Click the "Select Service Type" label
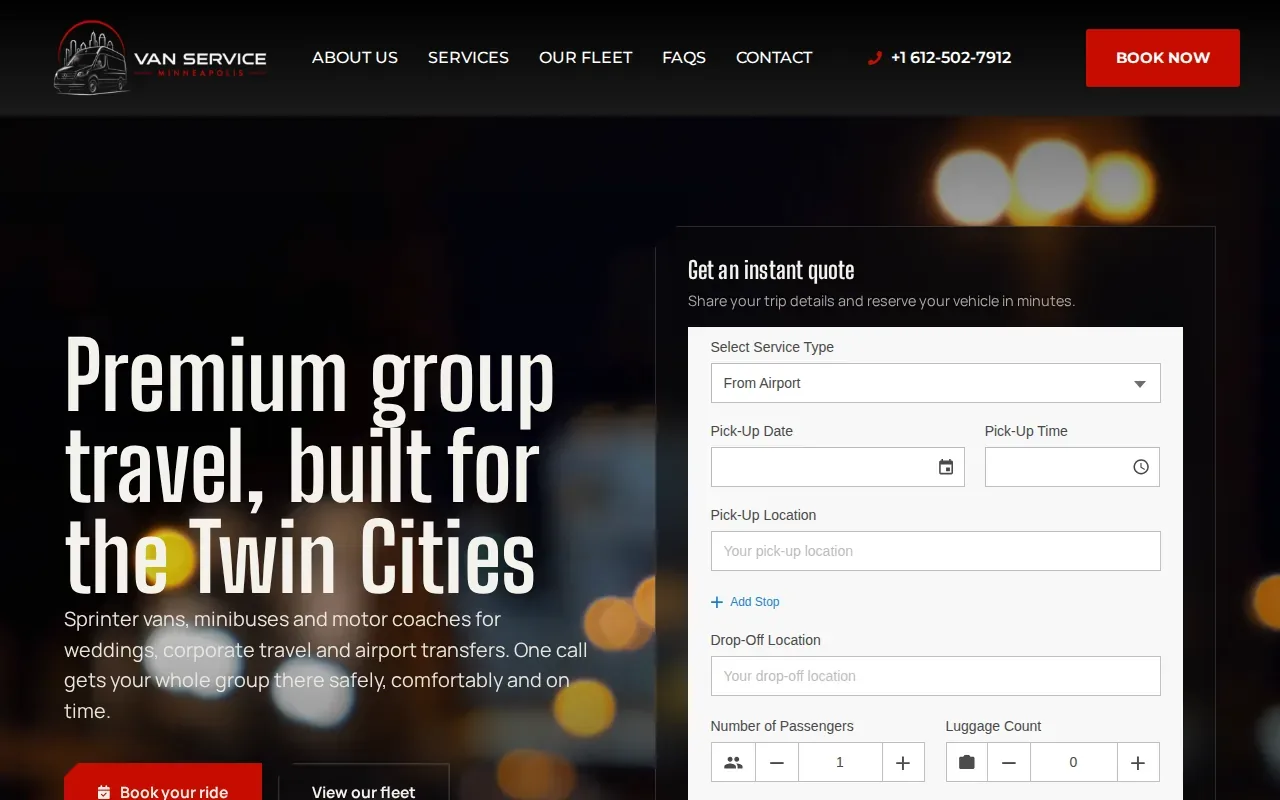Image resolution: width=1280 pixels, height=800 pixels. (x=772, y=347)
